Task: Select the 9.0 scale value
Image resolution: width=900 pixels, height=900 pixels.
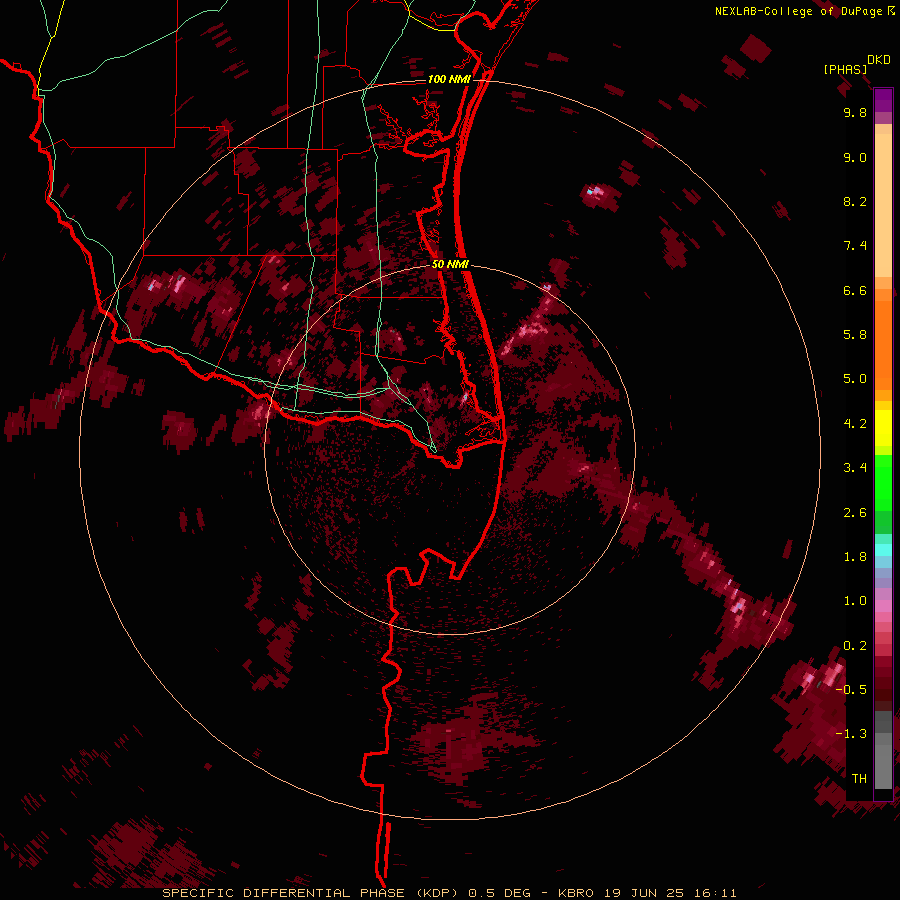Action: pyautogui.click(x=855, y=157)
